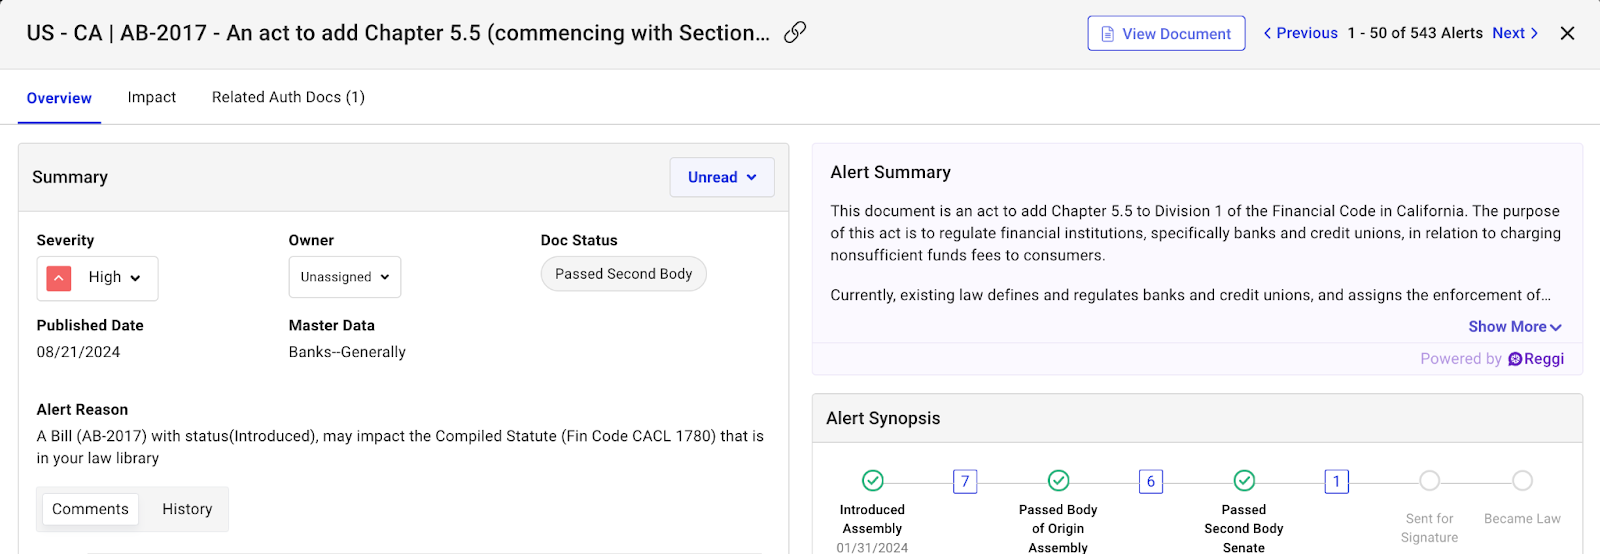Close the alert detail panel

1567,33
